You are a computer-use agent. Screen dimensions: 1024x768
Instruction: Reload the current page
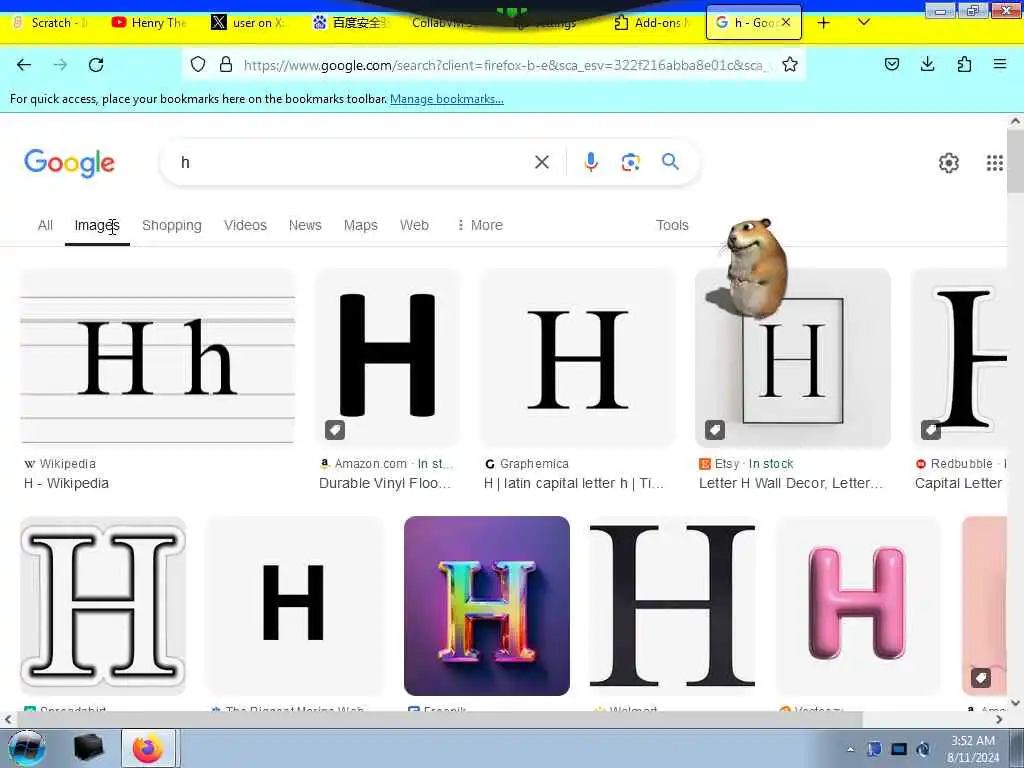pos(96,65)
